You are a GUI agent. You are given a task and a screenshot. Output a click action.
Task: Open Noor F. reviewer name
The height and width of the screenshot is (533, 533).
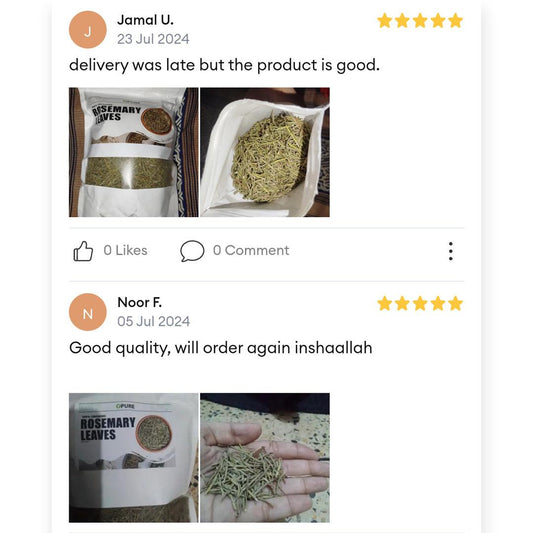pos(139,303)
